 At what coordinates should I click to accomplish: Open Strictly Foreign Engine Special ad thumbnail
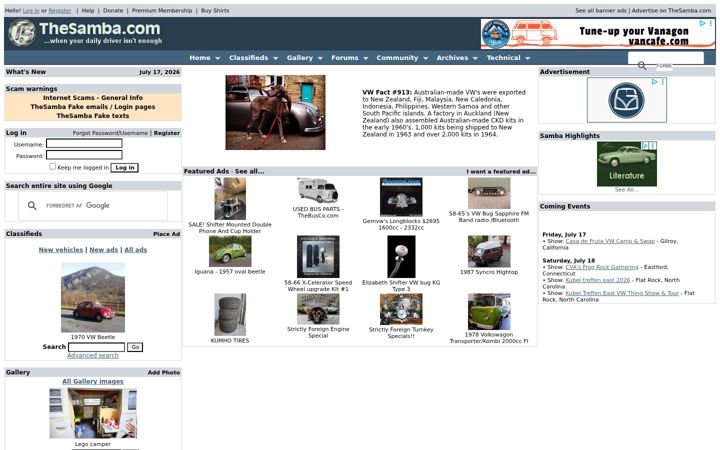click(318, 309)
